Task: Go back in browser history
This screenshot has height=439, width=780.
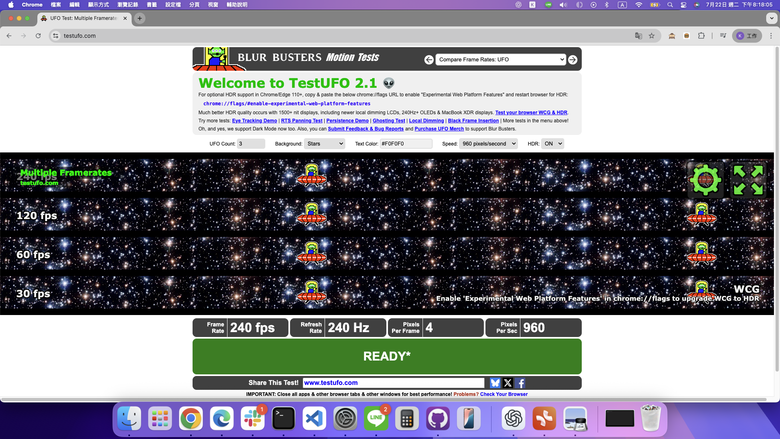Action: [x=9, y=36]
